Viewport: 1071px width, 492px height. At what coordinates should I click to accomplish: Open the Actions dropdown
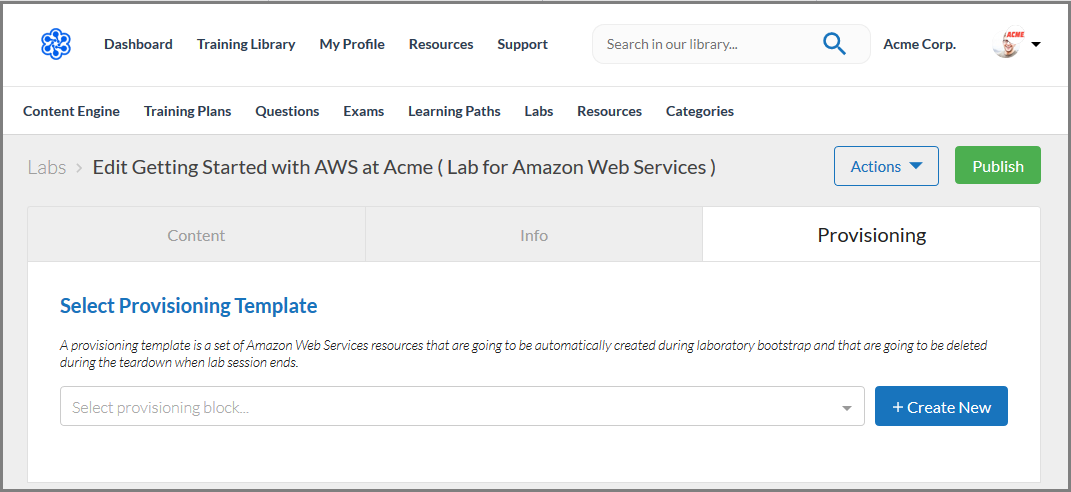point(886,166)
